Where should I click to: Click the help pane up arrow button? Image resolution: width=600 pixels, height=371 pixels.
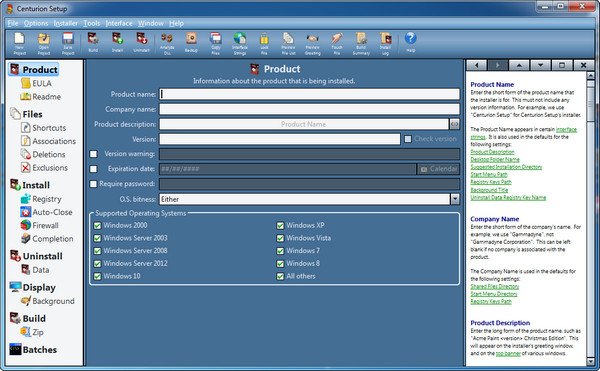519,65
